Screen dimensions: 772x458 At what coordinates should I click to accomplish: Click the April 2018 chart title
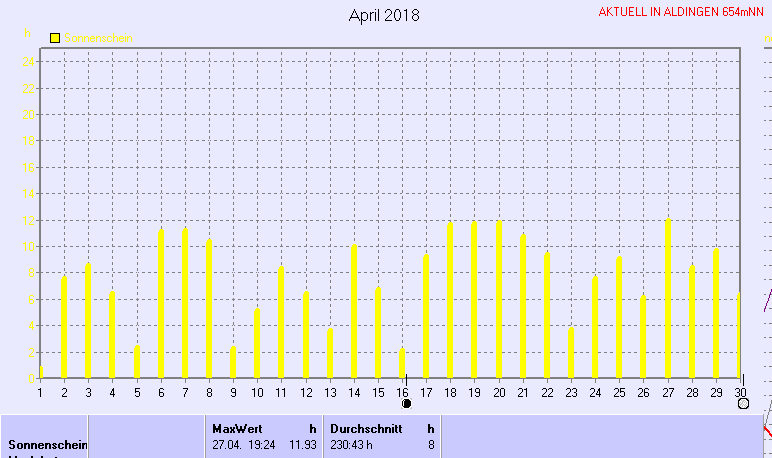(384, 16)
